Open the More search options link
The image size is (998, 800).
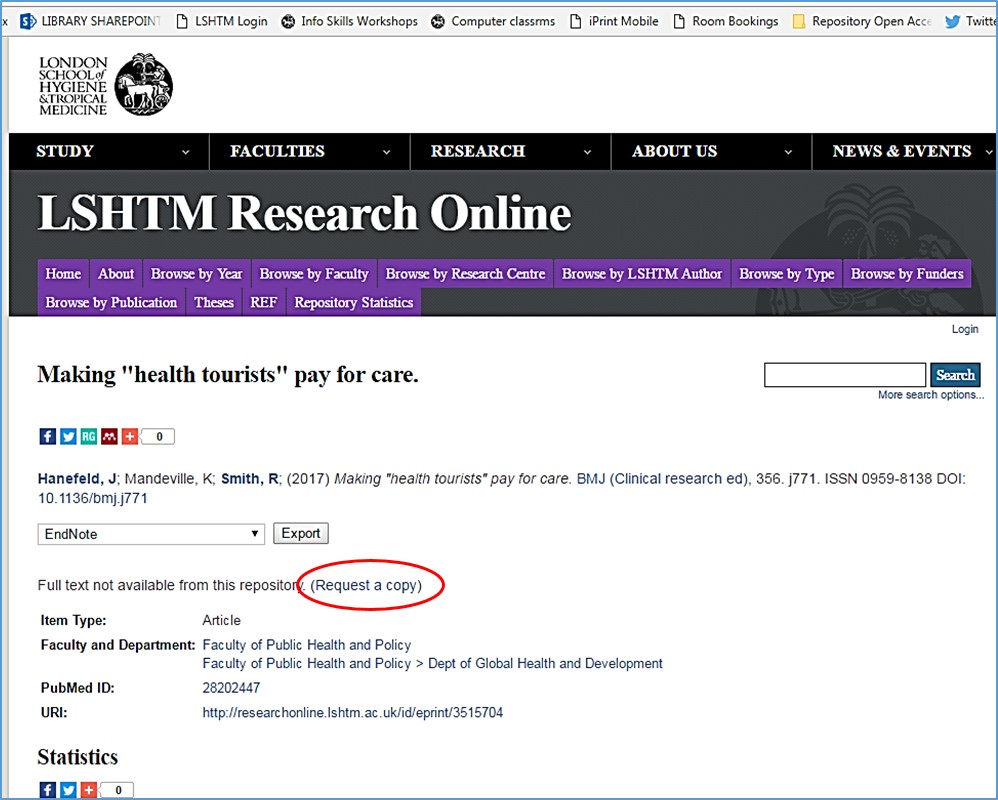coord(930,395)
